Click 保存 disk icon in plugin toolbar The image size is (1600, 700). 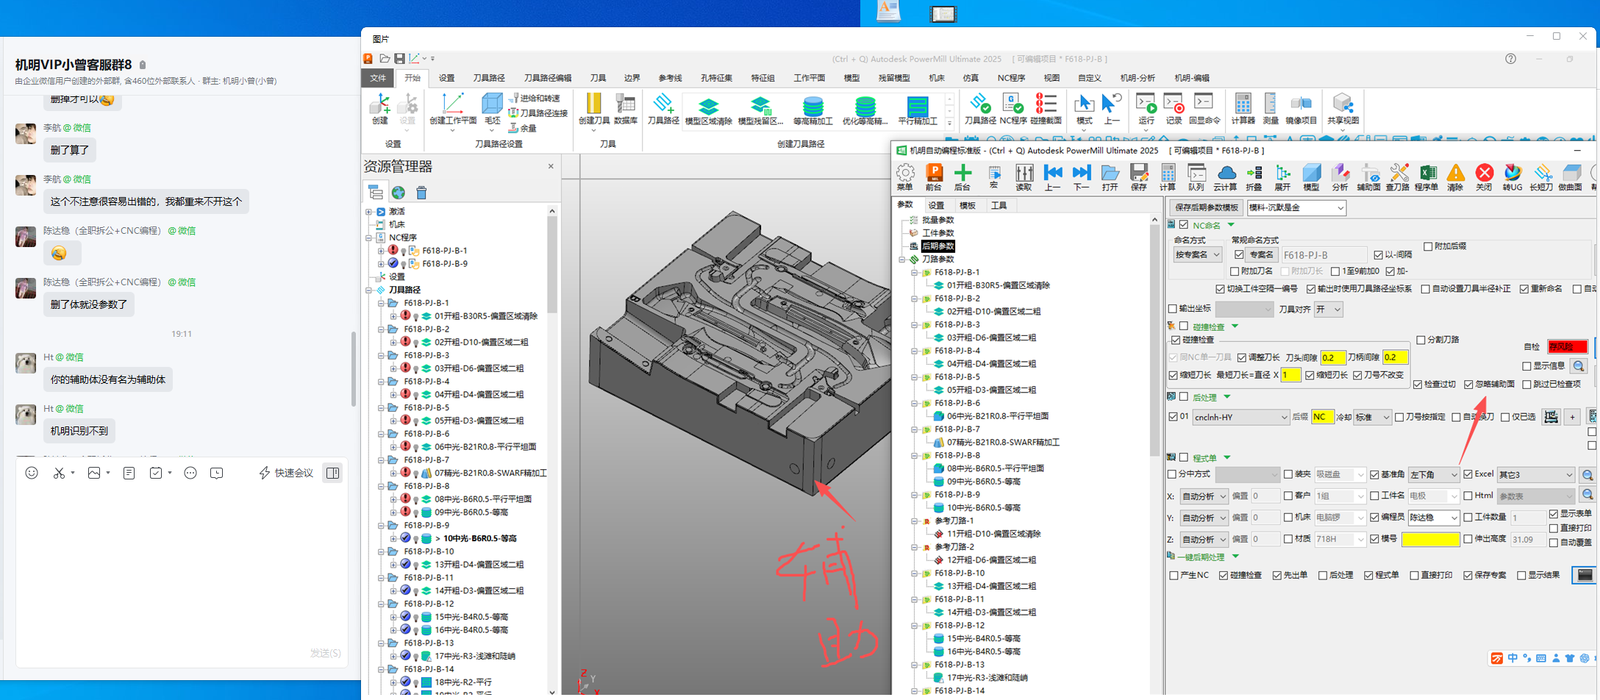(x=1139, y=173)
